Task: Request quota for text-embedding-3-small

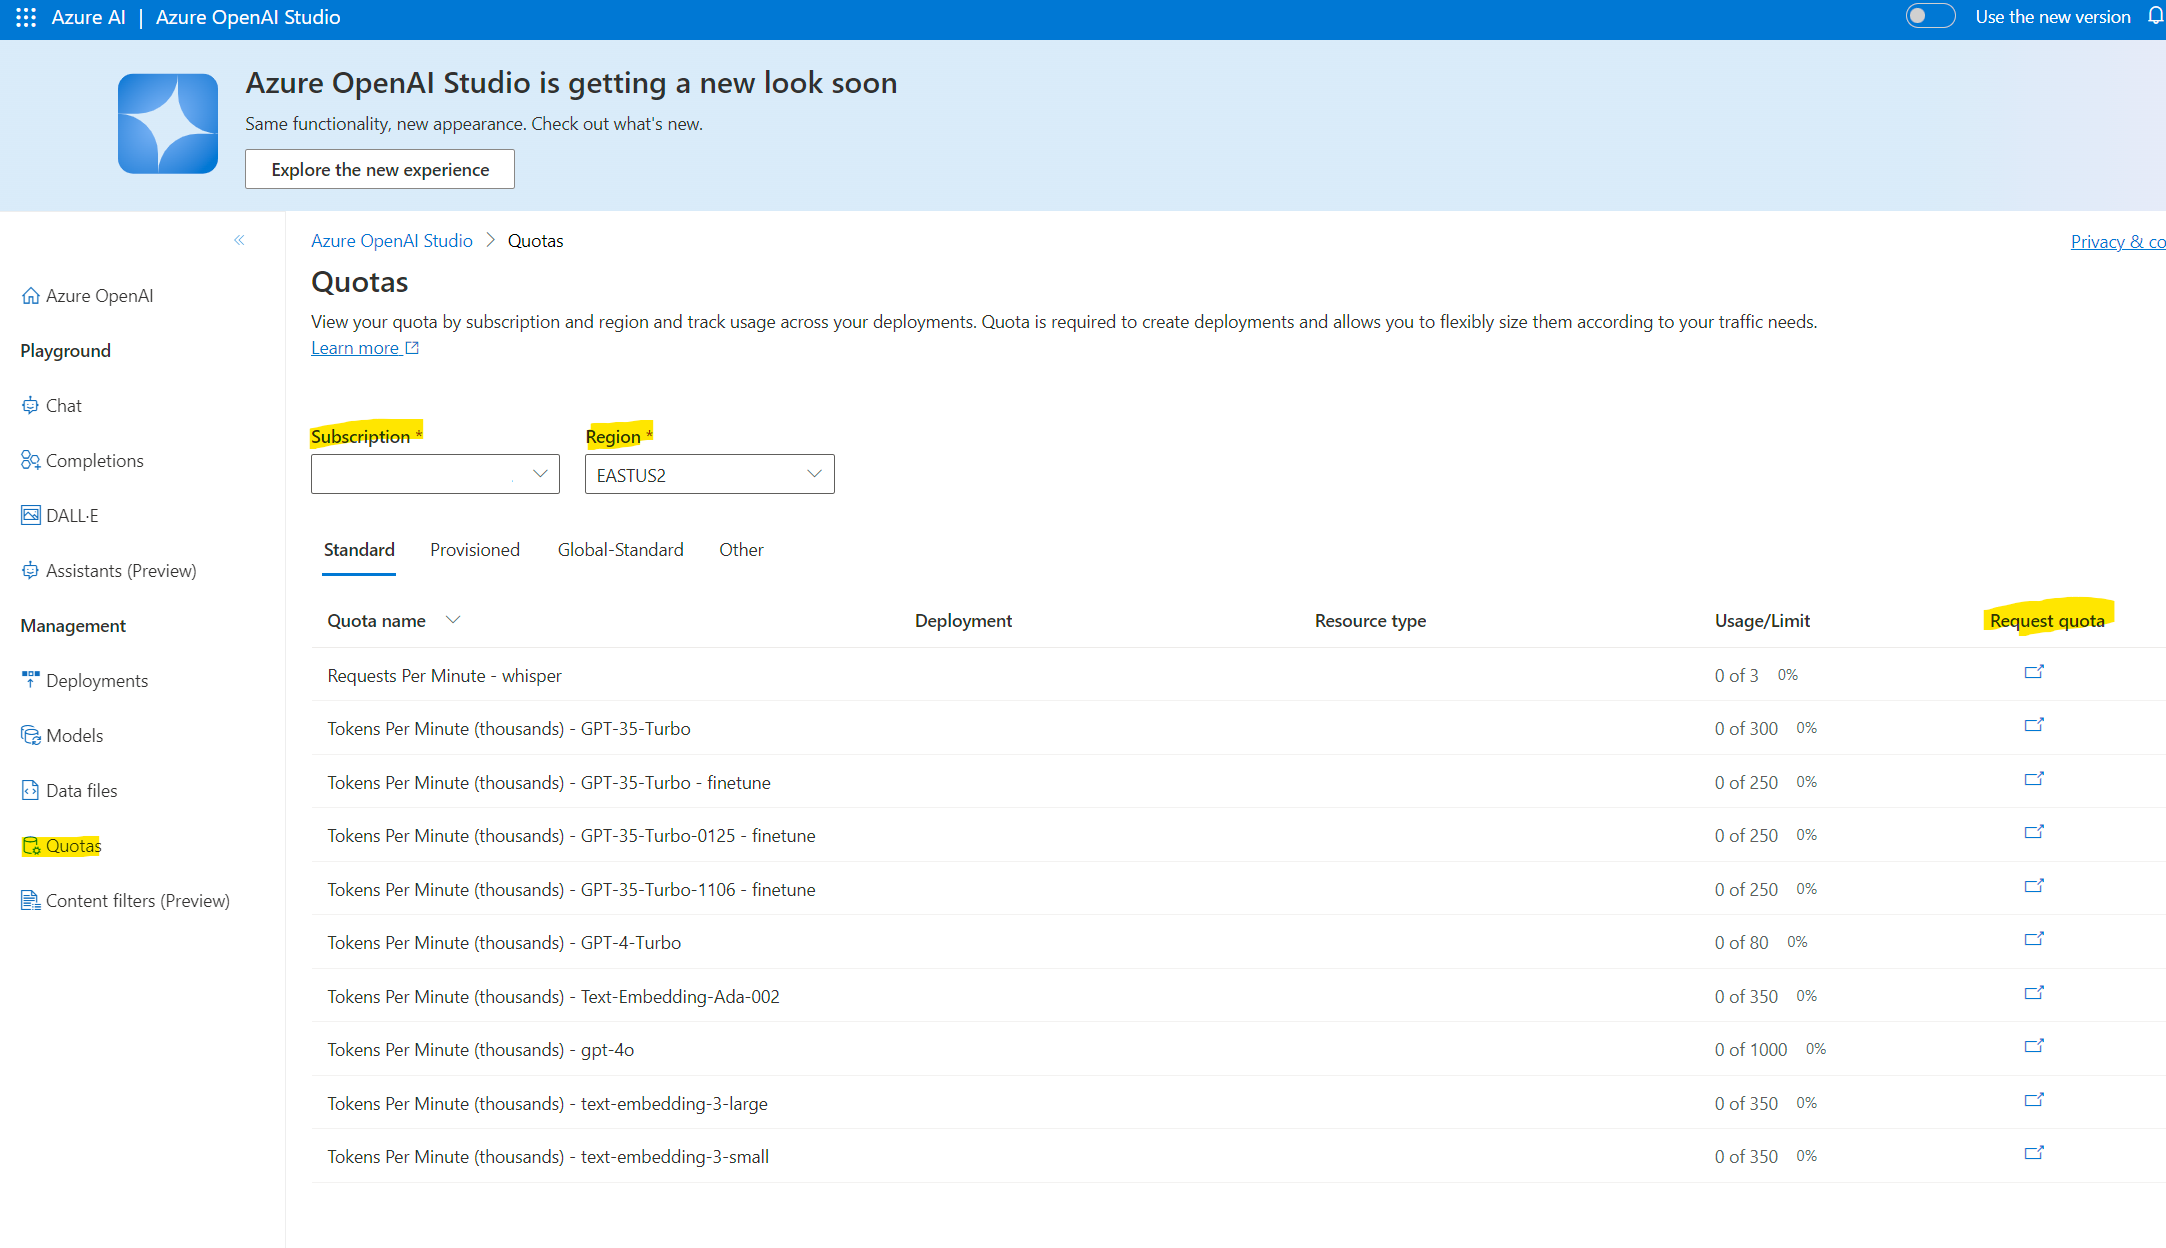Action: (2034, 1153)
